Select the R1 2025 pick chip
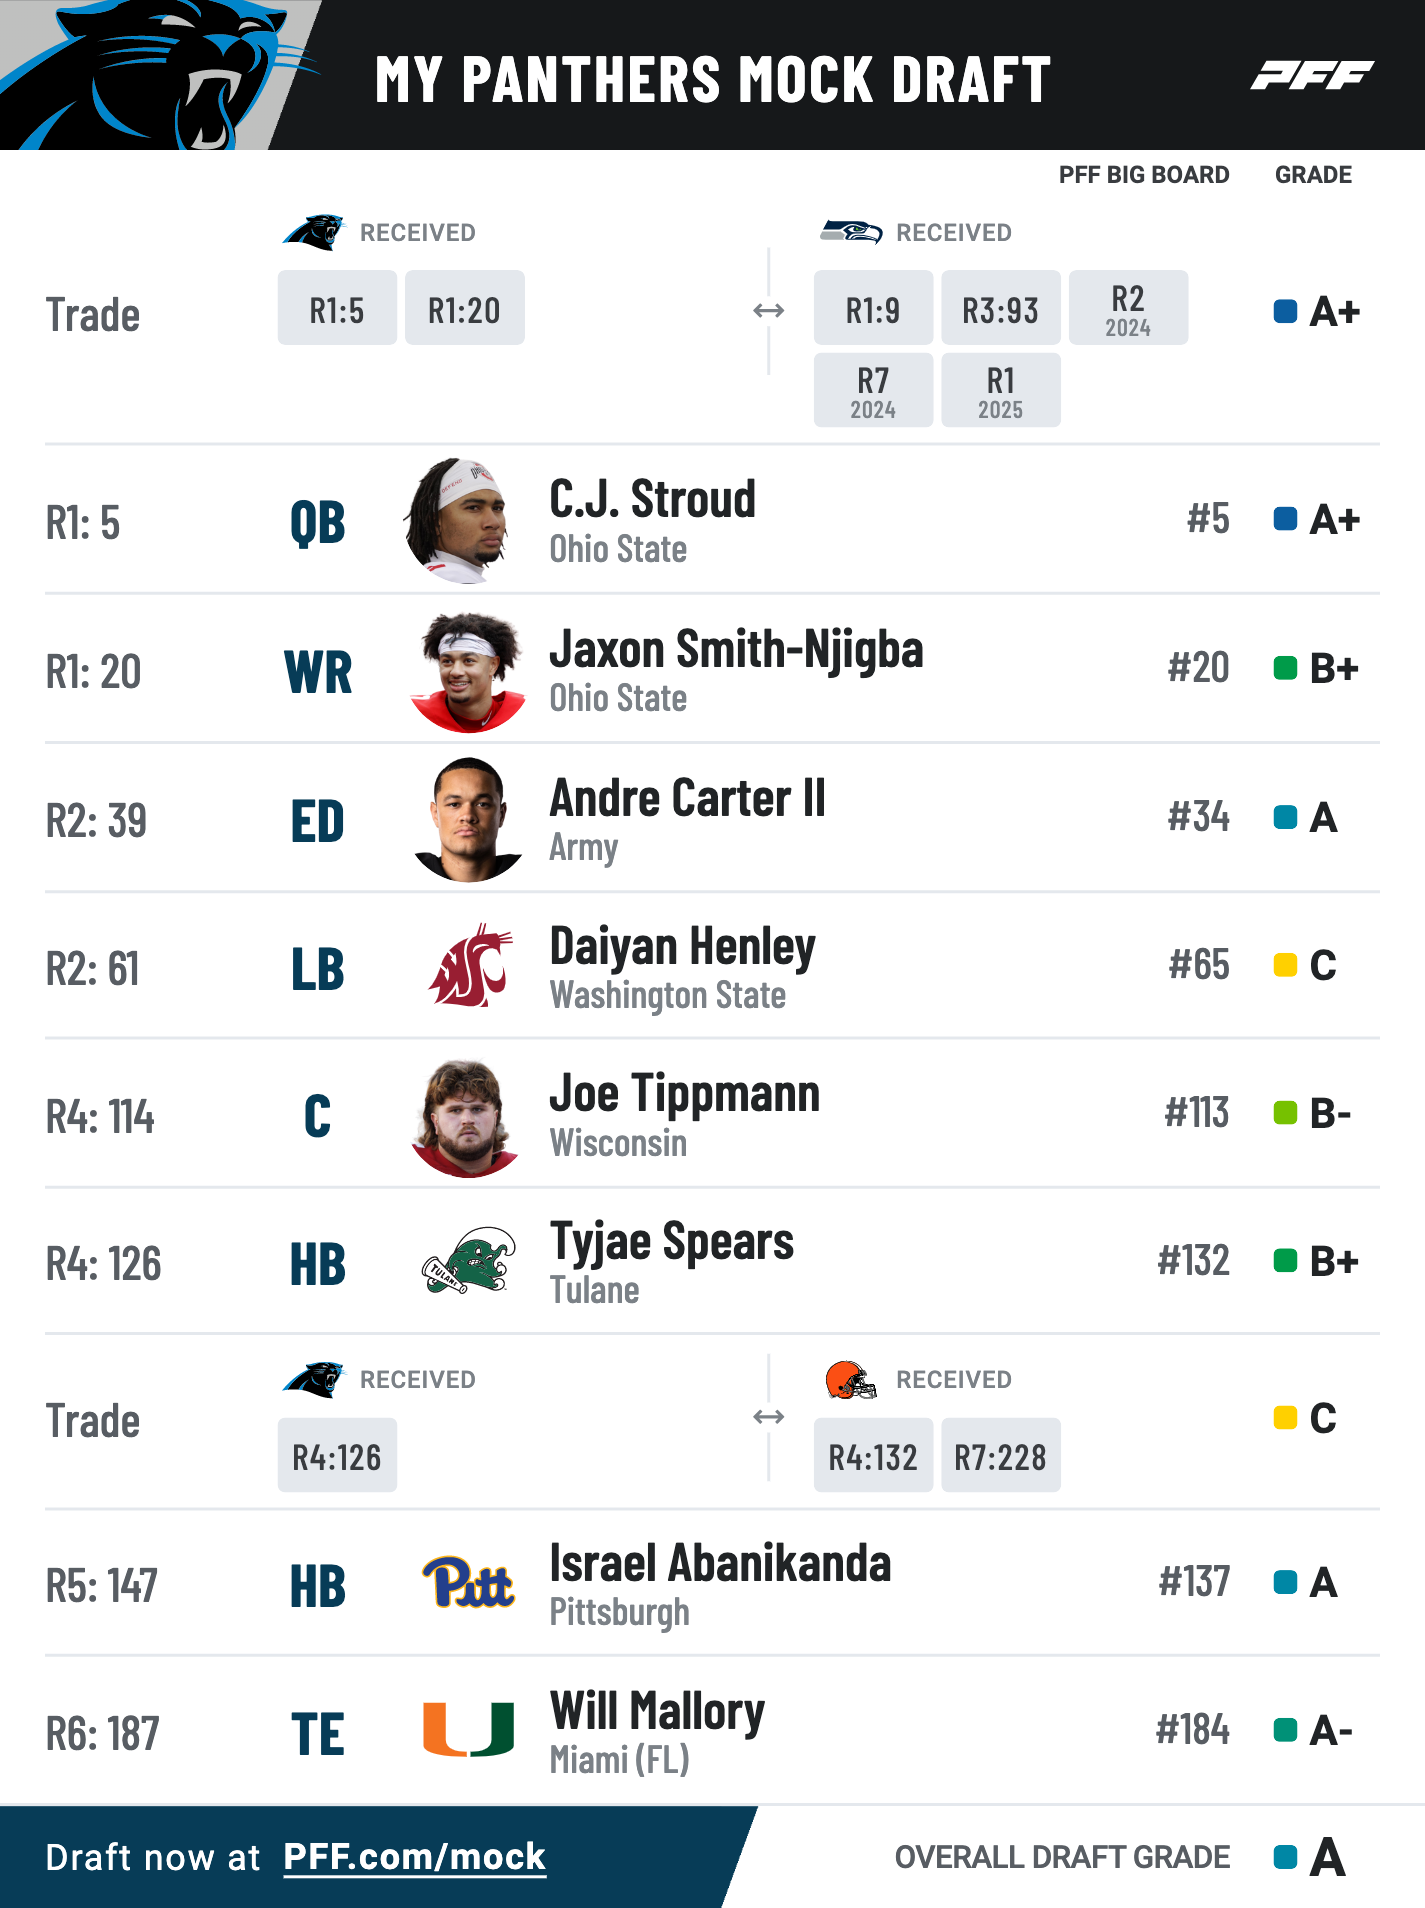 1000,390
